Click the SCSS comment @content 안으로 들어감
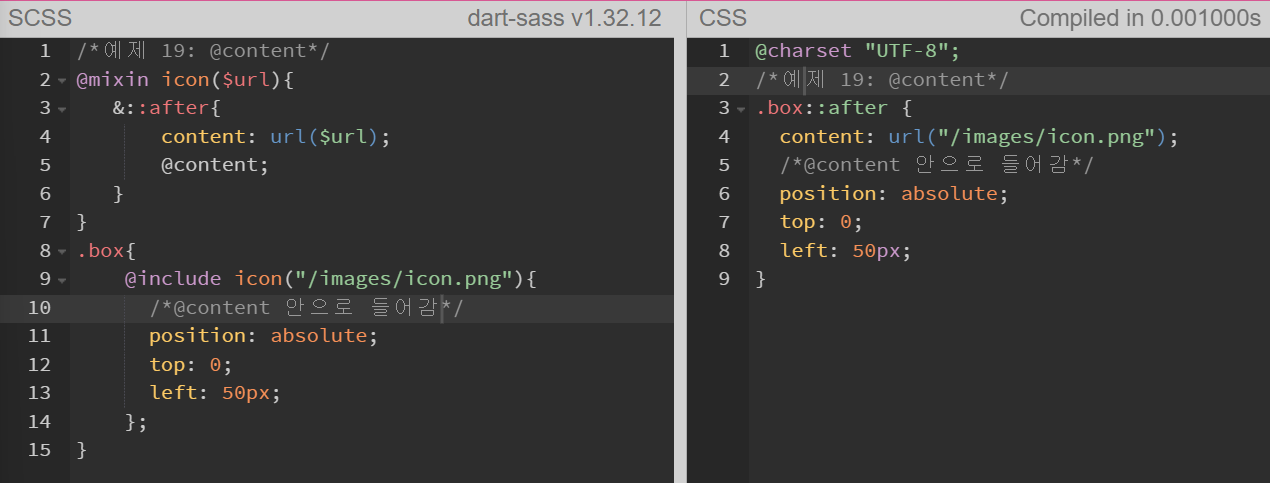 coord(306,308)
